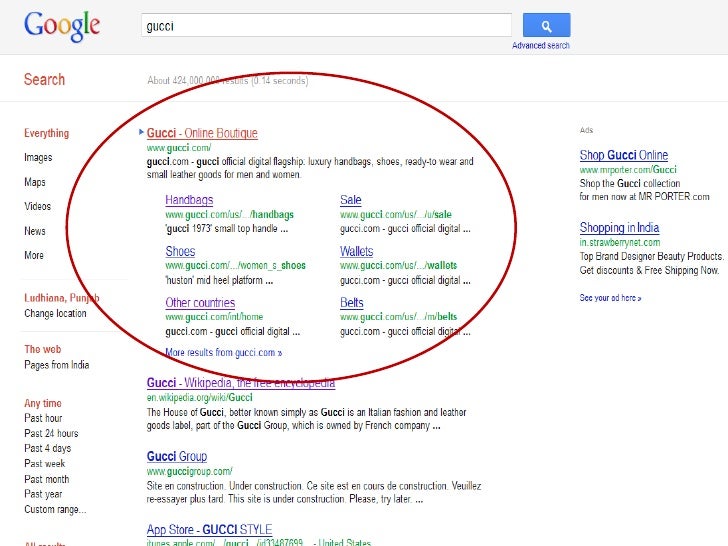The width and height of the screenshot is (728, 546).
Task: Open the Other countries sitelink
Action: click(200, 302)
